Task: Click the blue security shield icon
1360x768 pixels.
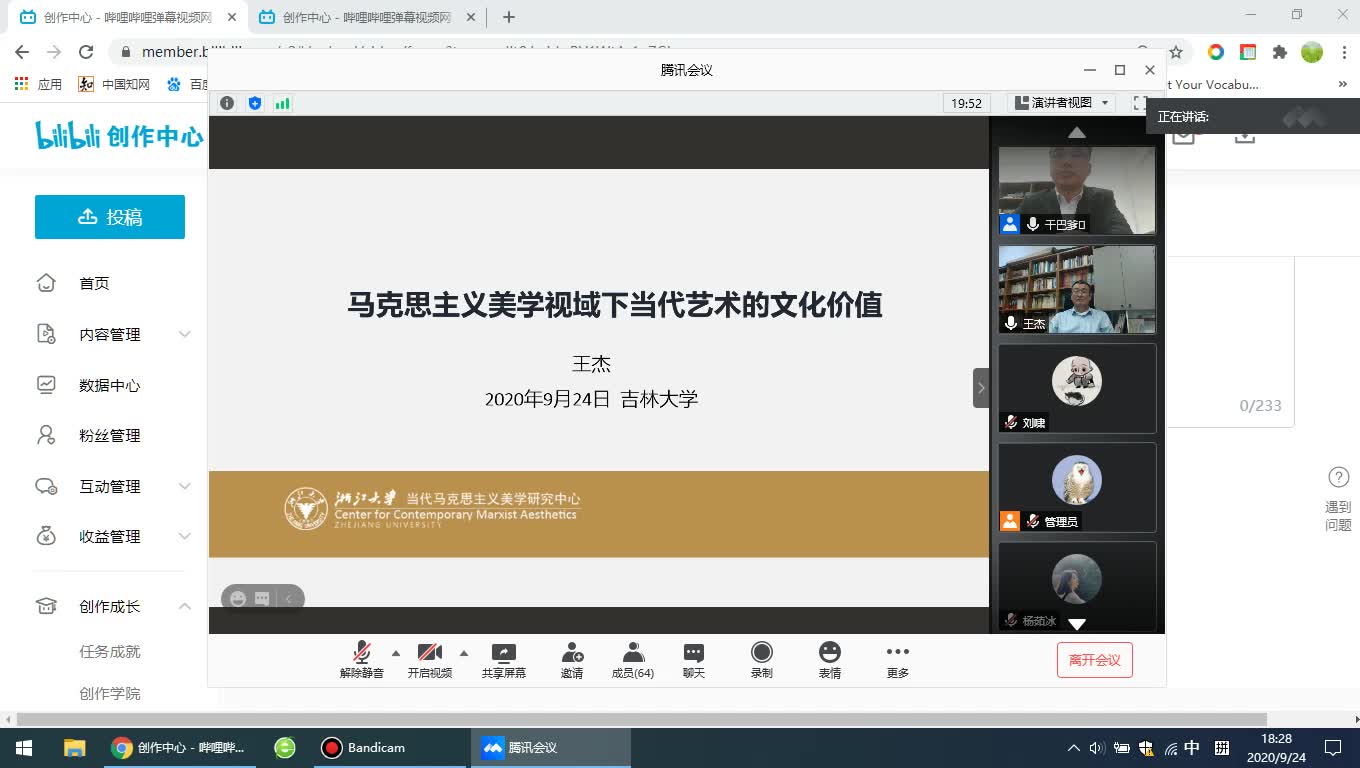Action: (255, 103)
